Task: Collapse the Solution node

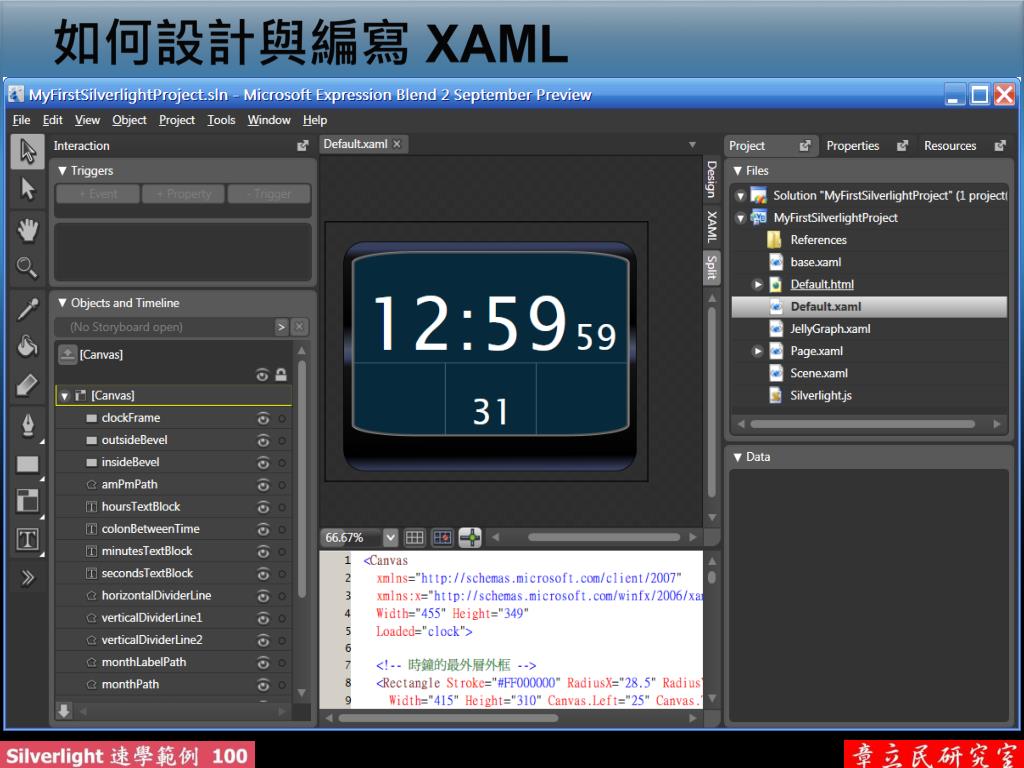Action: point(741,196)
